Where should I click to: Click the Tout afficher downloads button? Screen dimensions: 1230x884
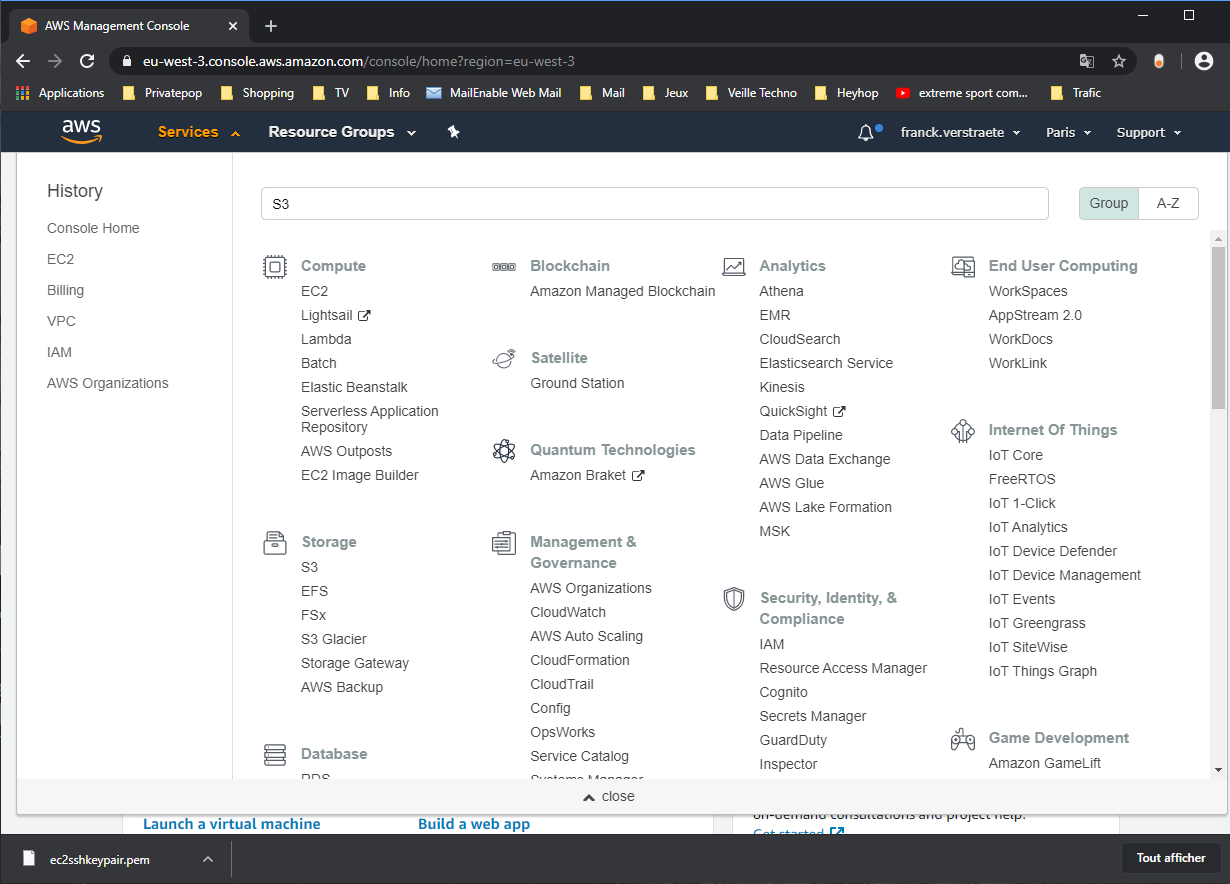coord(1171,858)
